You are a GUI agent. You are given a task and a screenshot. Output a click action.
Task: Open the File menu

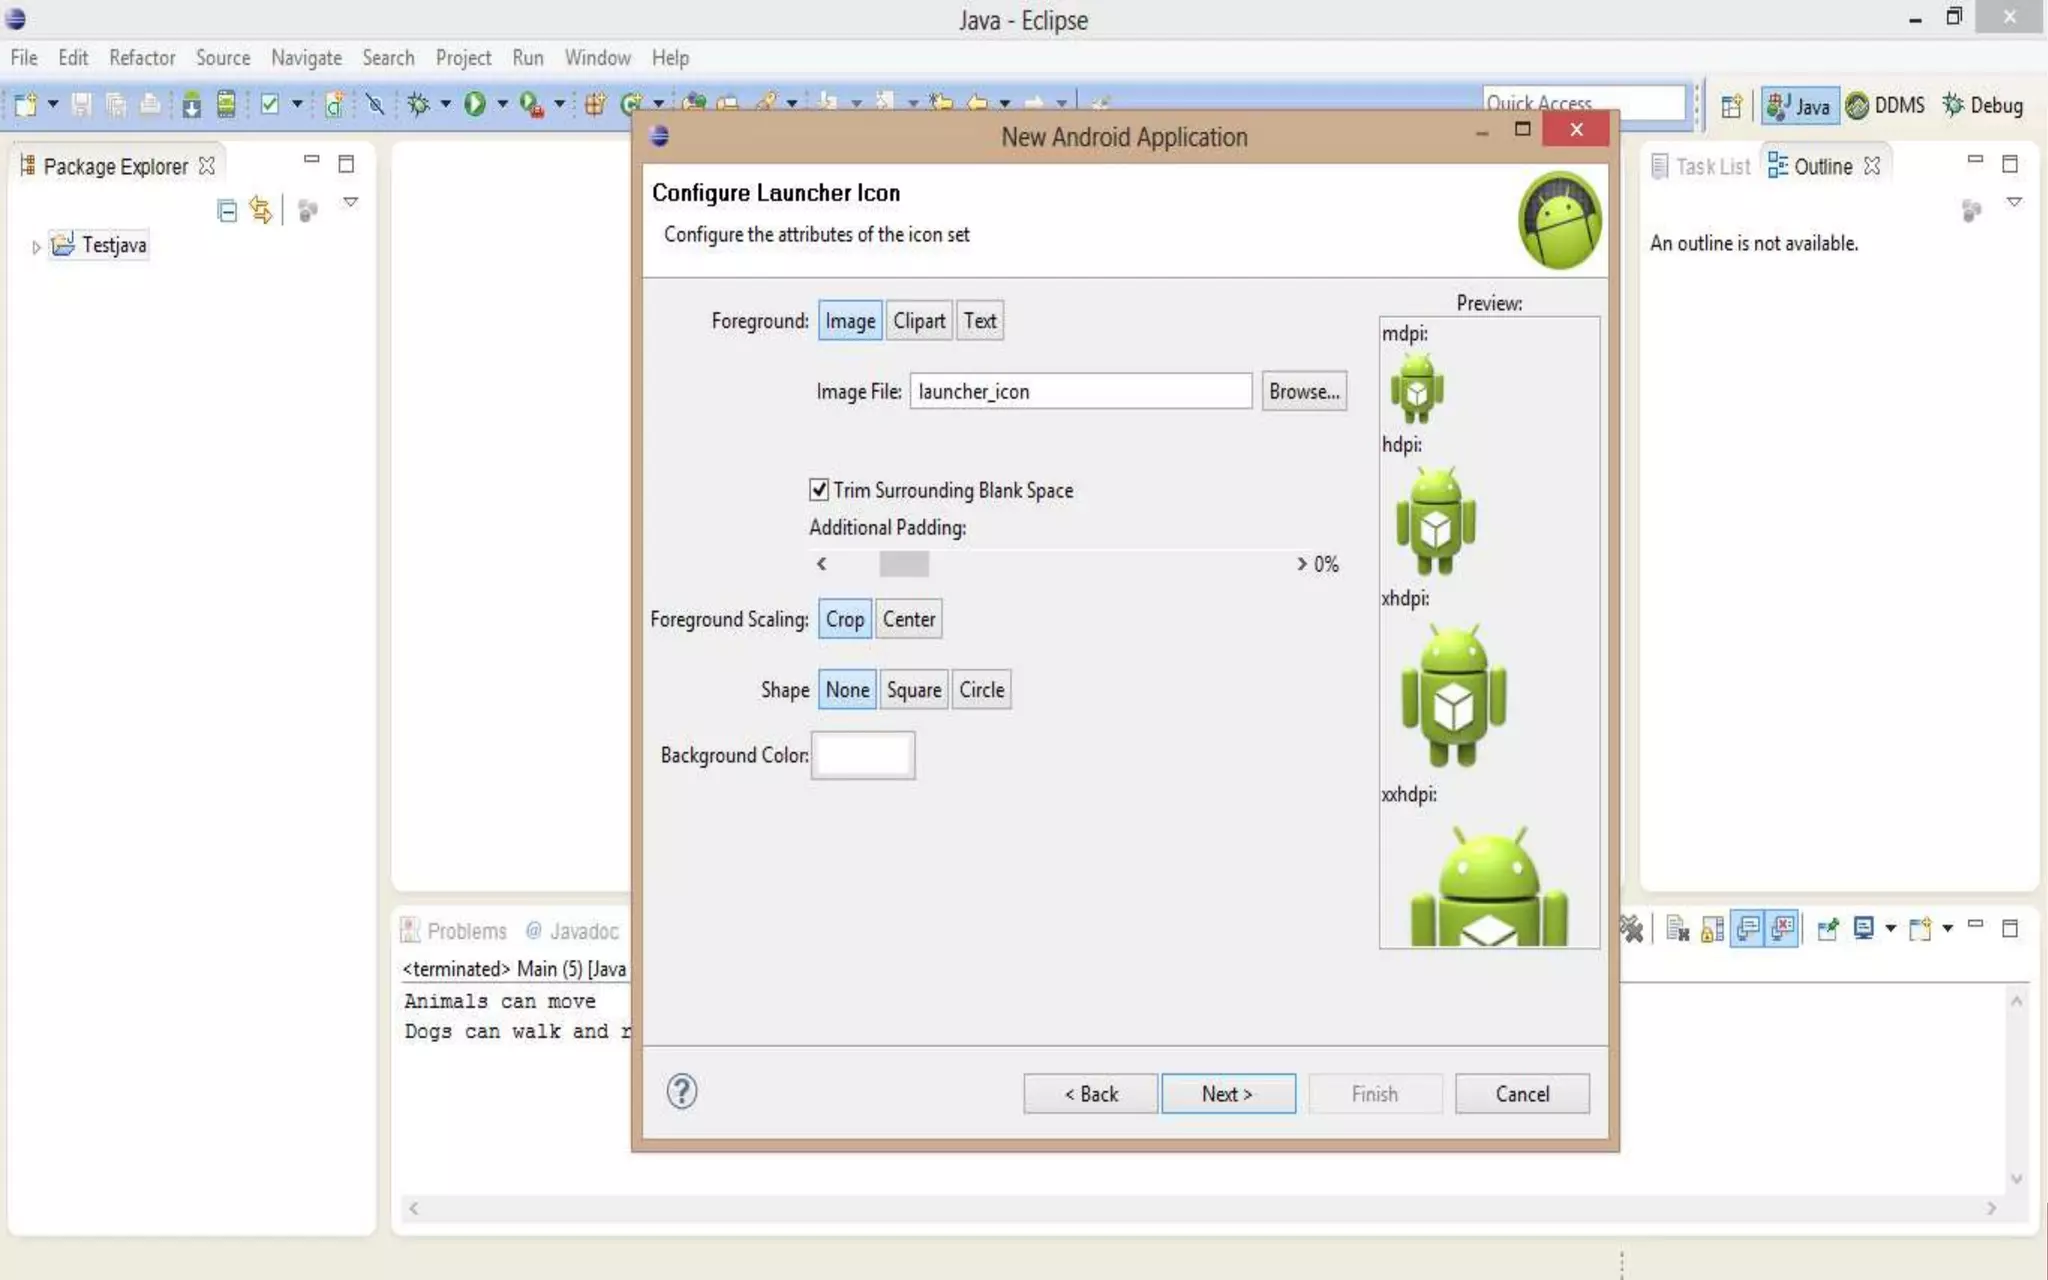(x=24, y=58)
